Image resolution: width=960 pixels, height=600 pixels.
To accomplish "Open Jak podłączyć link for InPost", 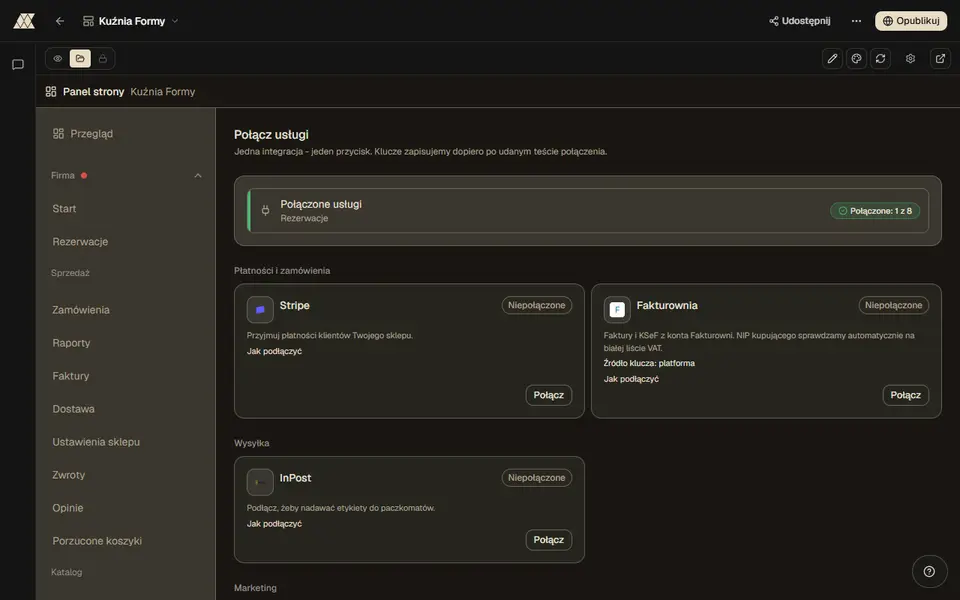I will 274,524.
